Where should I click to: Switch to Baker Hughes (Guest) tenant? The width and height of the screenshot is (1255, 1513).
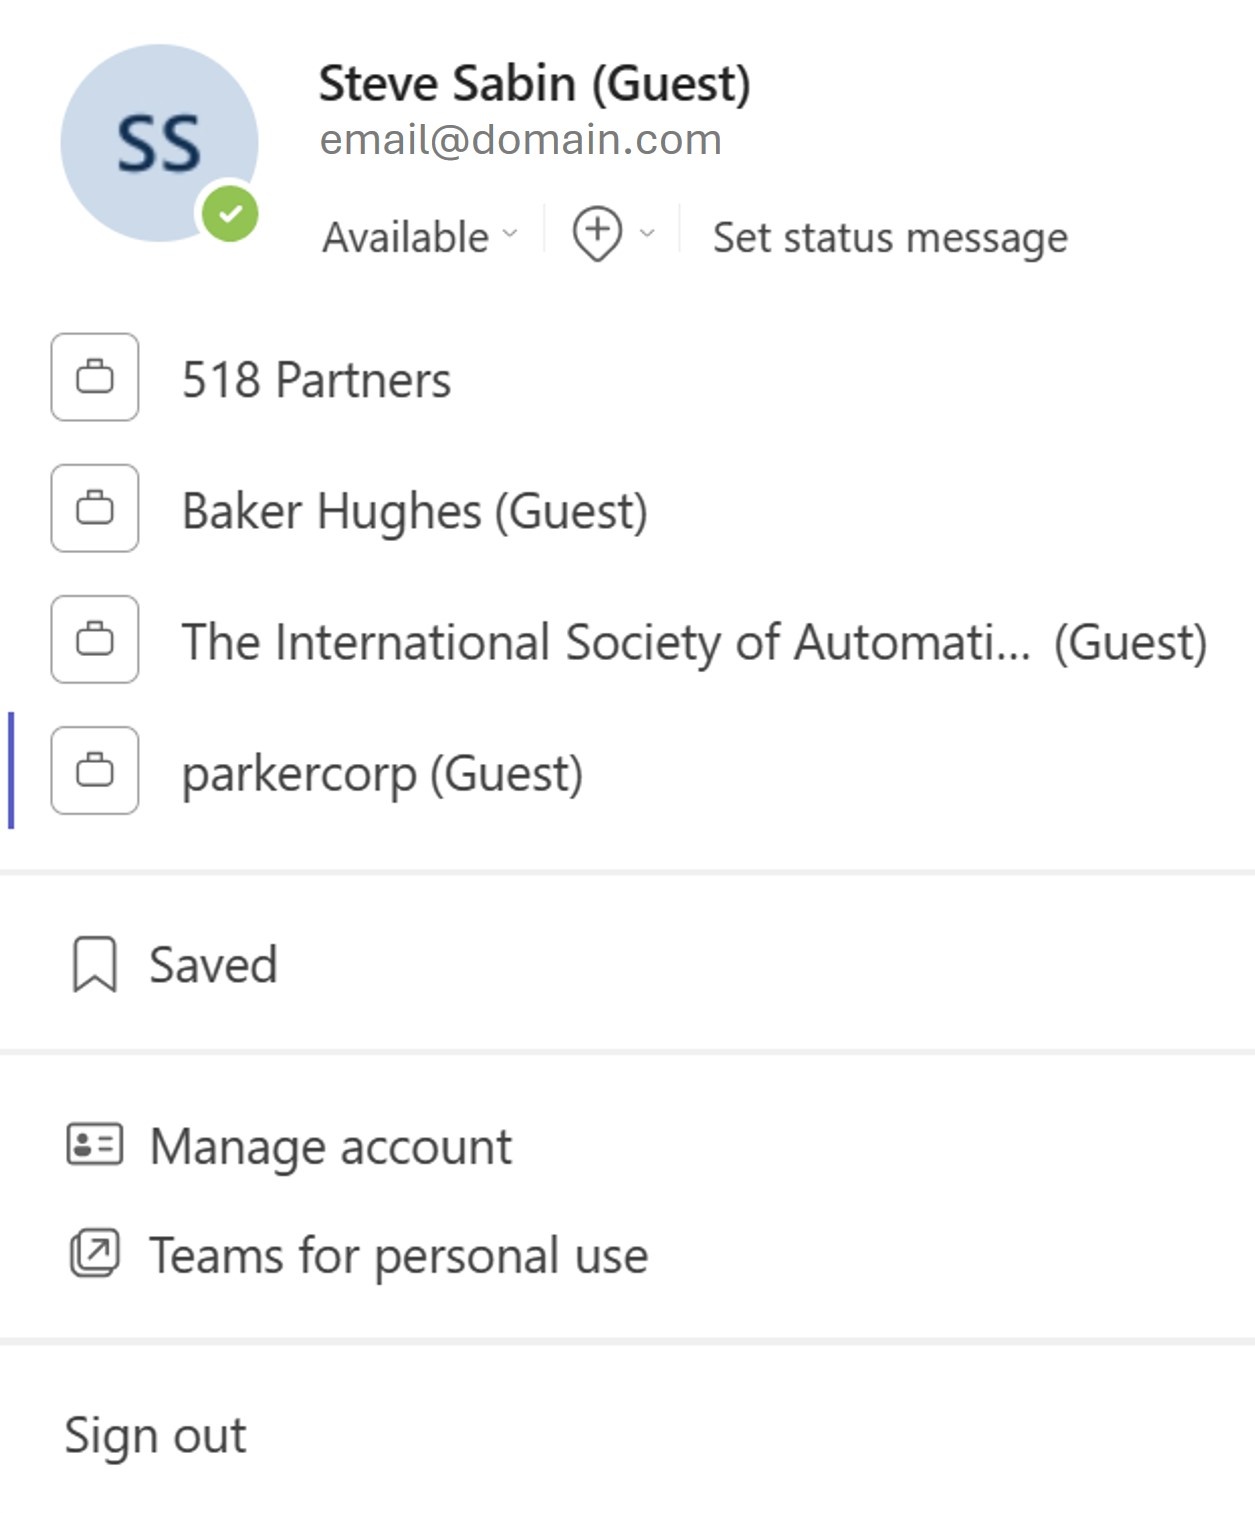click(414, 511)
